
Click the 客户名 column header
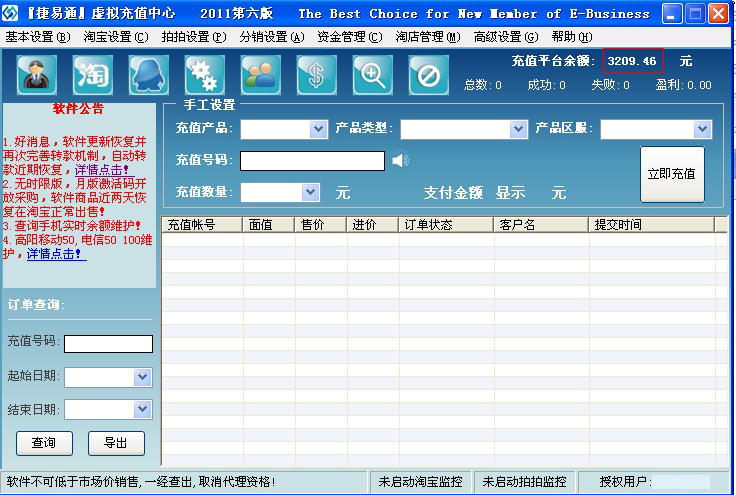(x=541, y=225)
